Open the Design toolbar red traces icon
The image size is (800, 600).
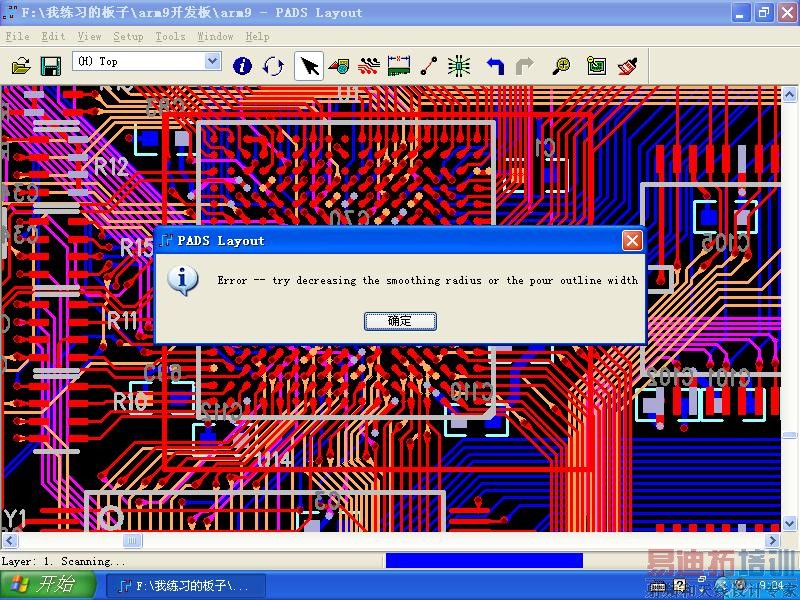(369, 66)
